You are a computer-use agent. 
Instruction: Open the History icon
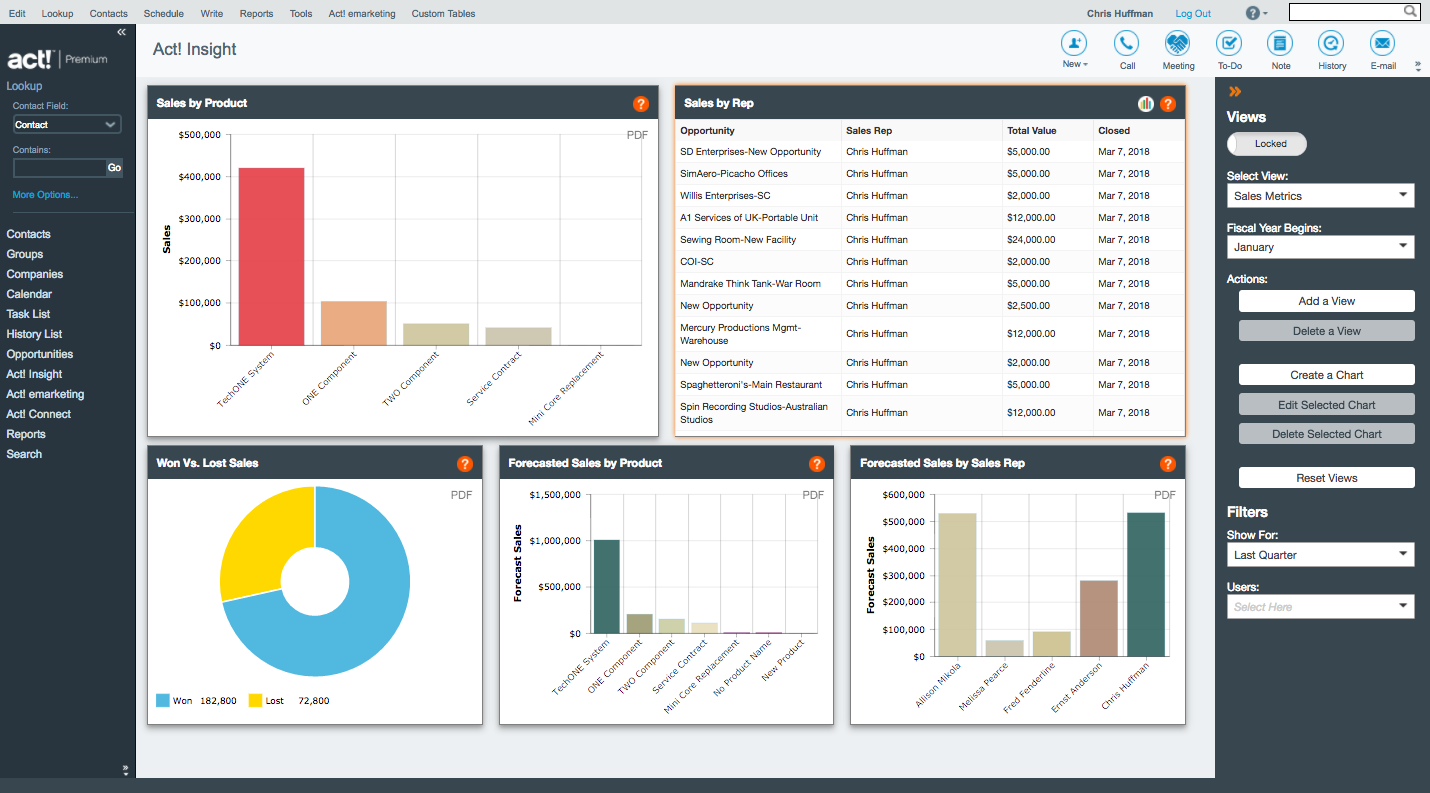pos(1331,43)
